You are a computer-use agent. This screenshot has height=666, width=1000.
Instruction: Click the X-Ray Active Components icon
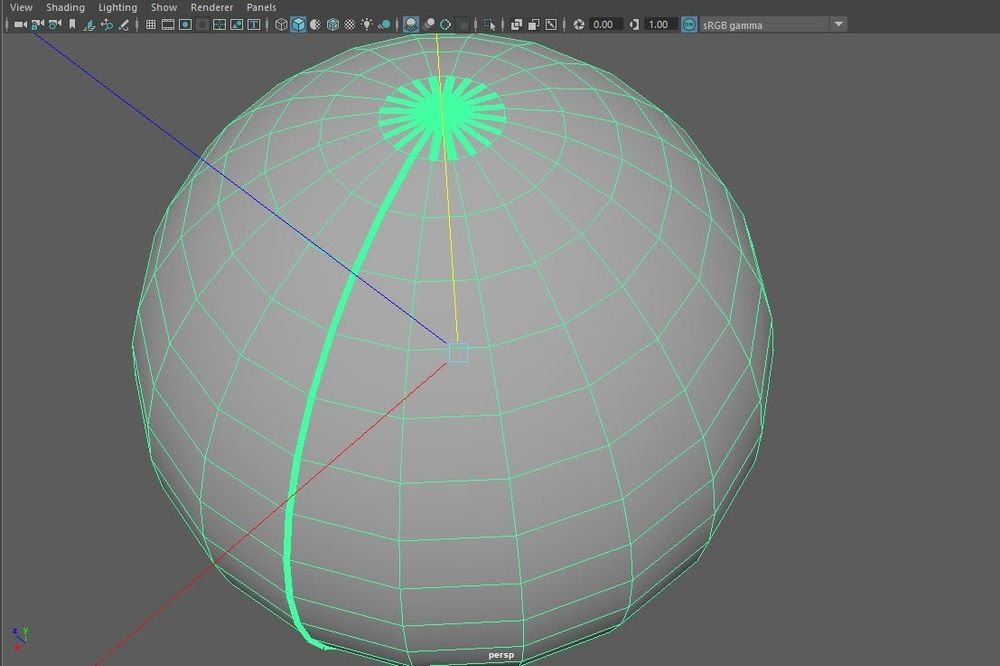pos(534,25)
